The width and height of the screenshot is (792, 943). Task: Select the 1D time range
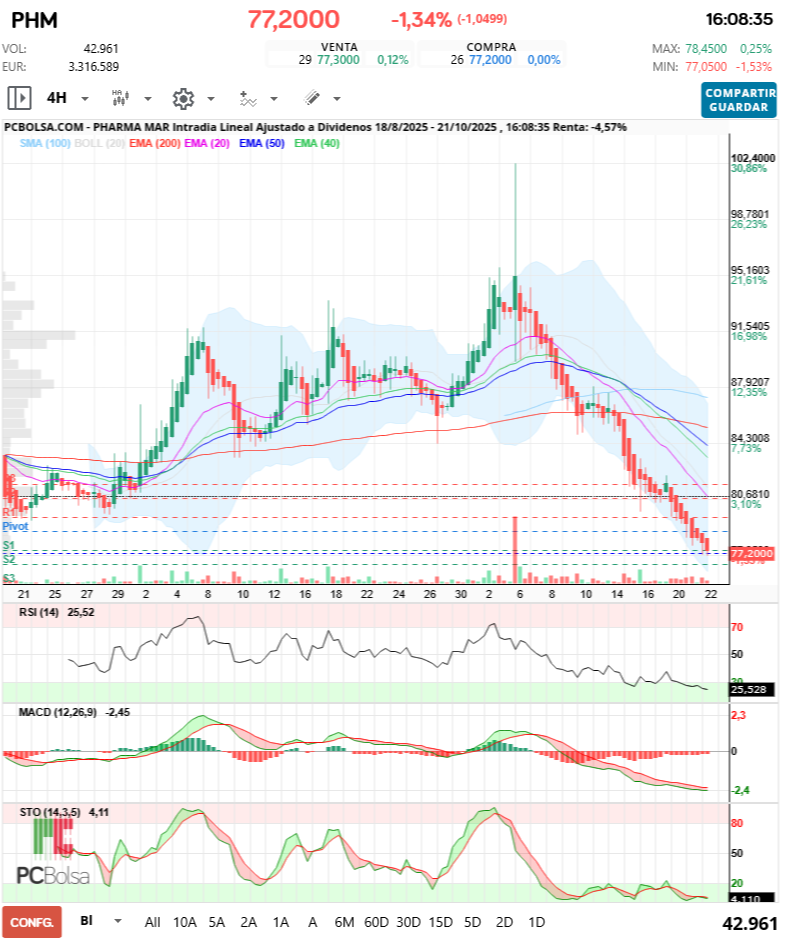point(536,921)
